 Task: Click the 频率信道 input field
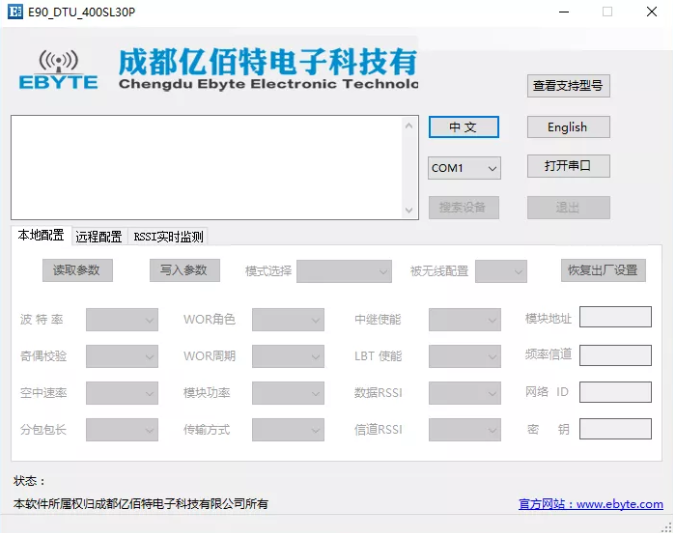pyautogui.click(x=615, y=355)
